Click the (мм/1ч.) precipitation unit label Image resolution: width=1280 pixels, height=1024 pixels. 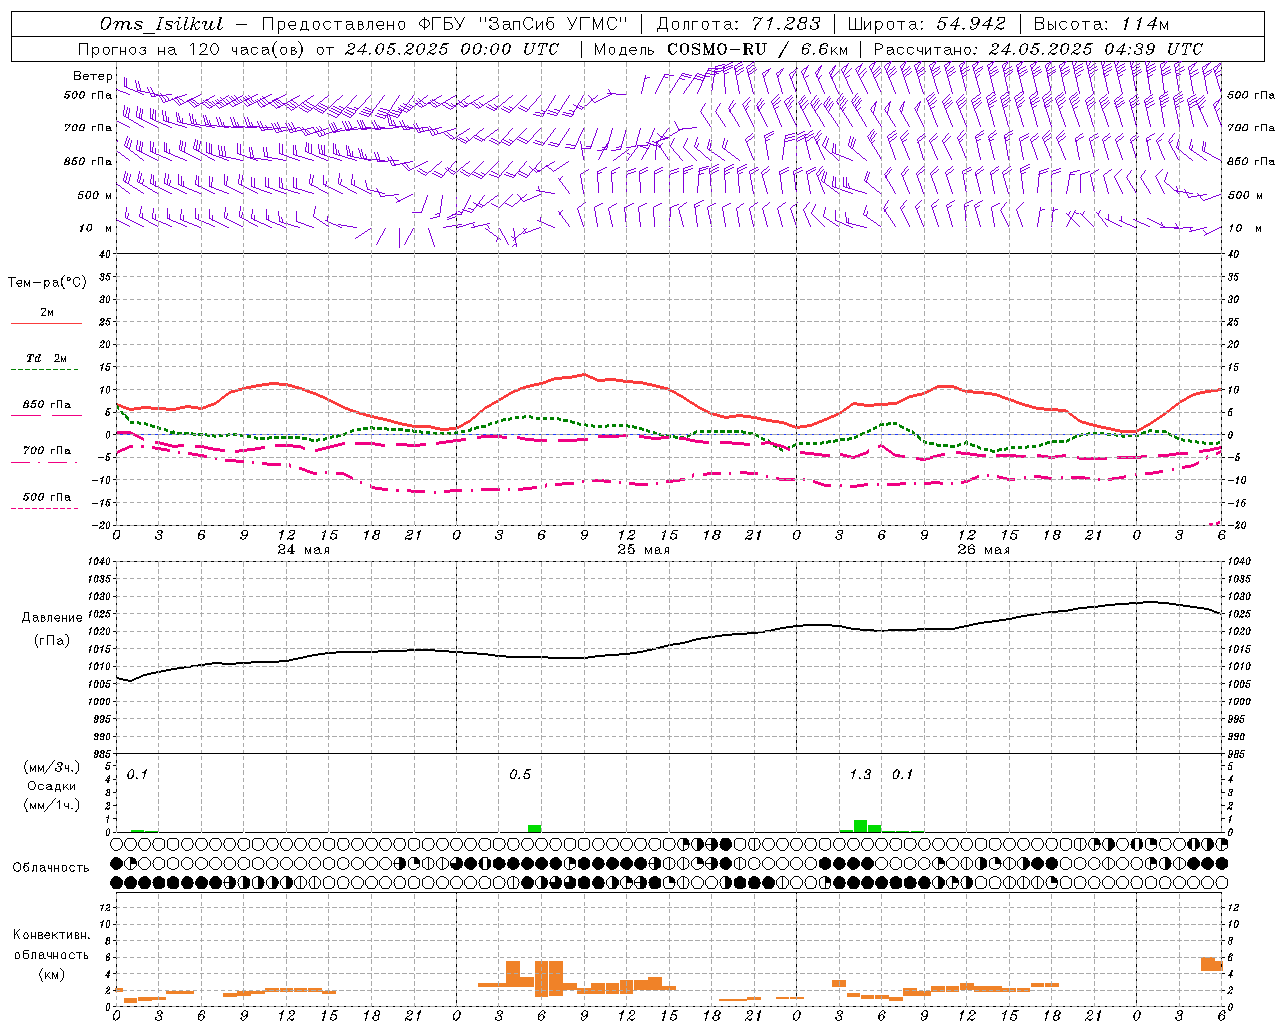(52, 805)
